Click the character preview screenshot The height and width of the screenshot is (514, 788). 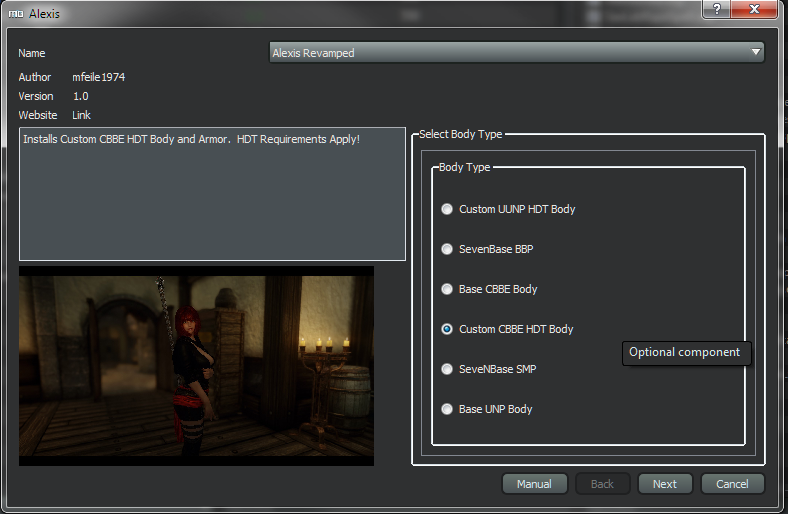coord(196,365)
